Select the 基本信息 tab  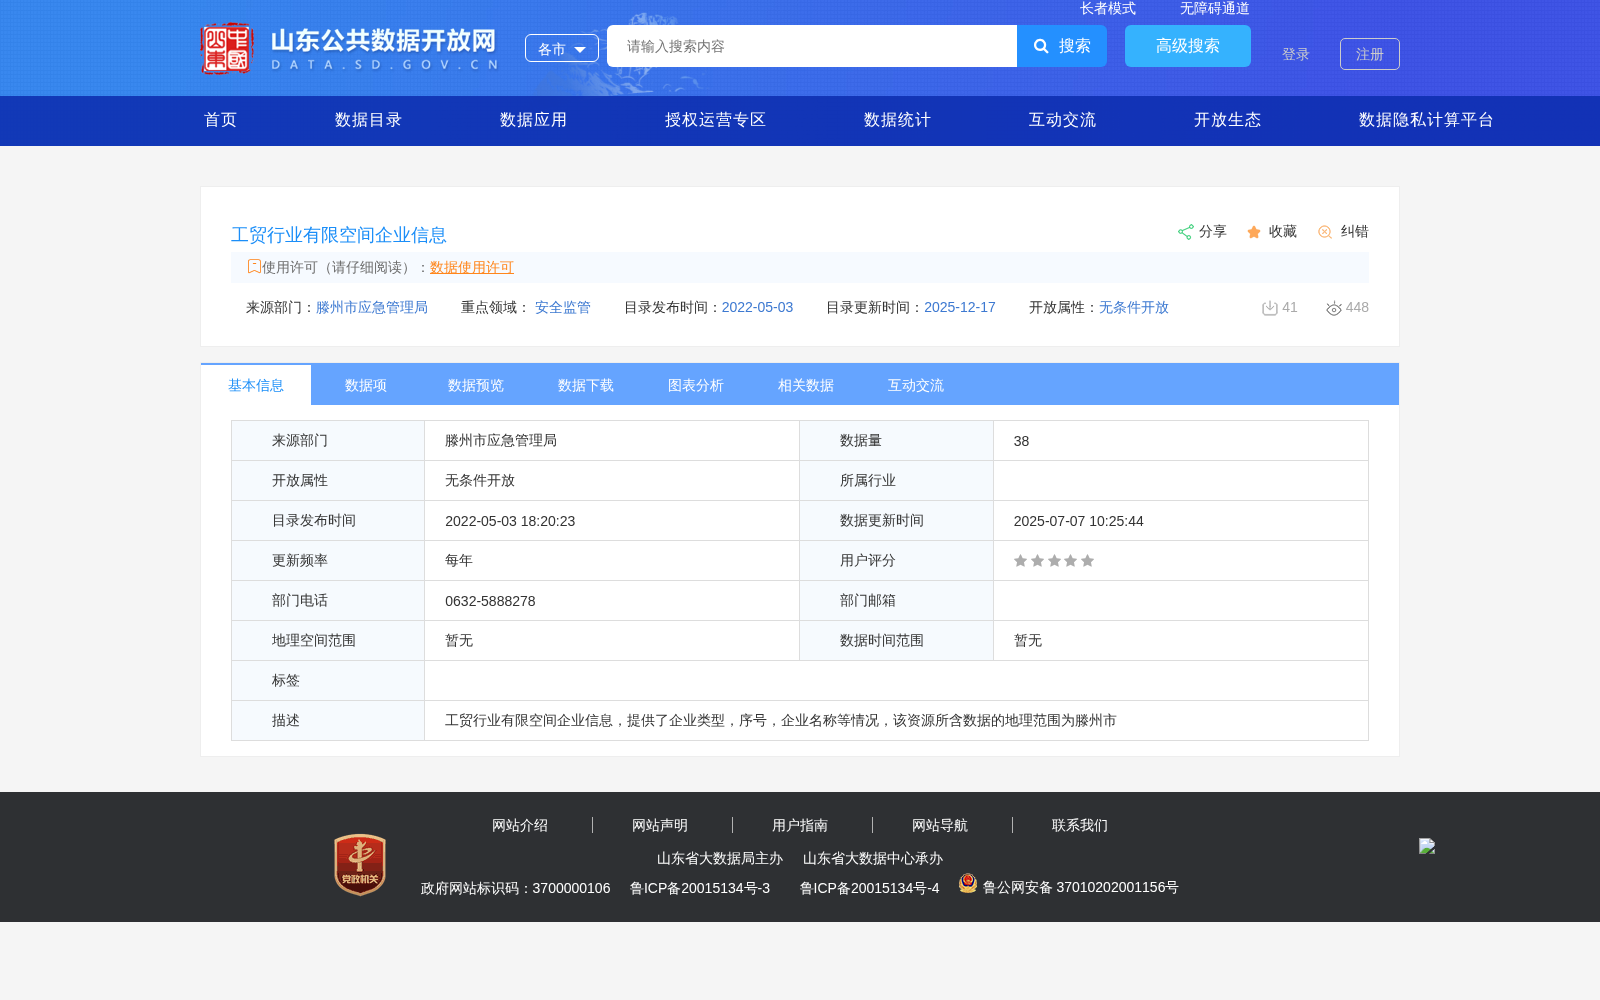click(x=256, y=385)
